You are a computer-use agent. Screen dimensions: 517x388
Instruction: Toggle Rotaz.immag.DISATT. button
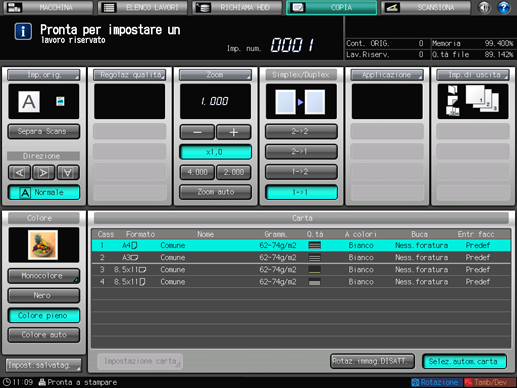coord(372,361)
